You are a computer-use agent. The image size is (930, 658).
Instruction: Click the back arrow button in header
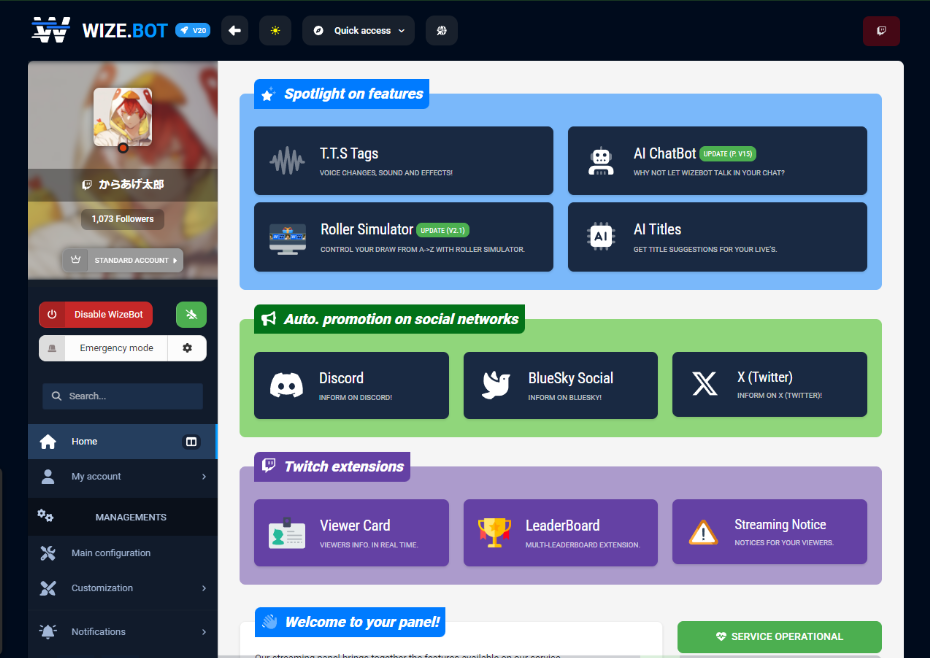[235, 30]
